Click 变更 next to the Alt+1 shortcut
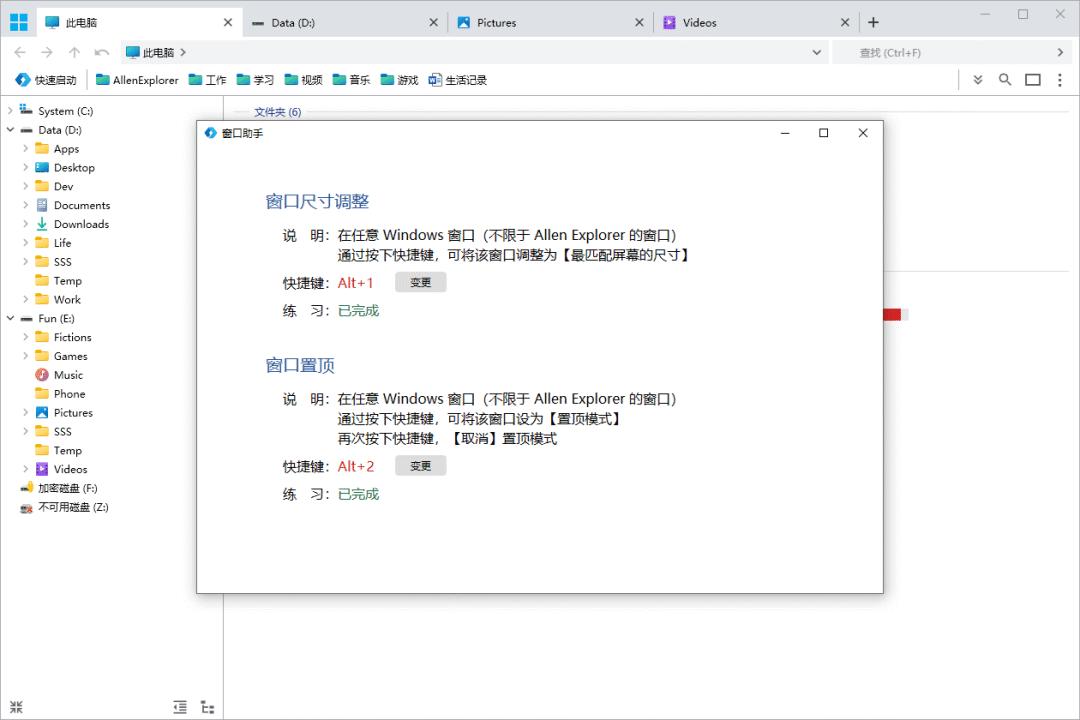This screenshot has height=720, width=1080. 420,282
